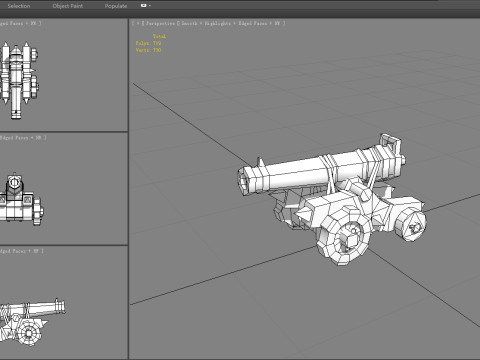The image size is (480, 360).
Task: Click the Verts count statistic text
Action: pyautogui.click(x=148, y=50)
